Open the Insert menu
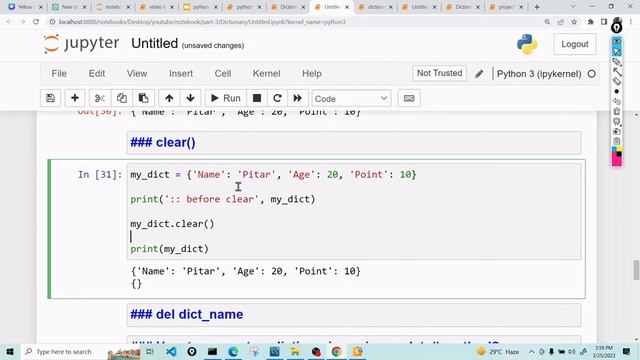The height and width of the screenshot is (360, 640). (x=181, y=73)
